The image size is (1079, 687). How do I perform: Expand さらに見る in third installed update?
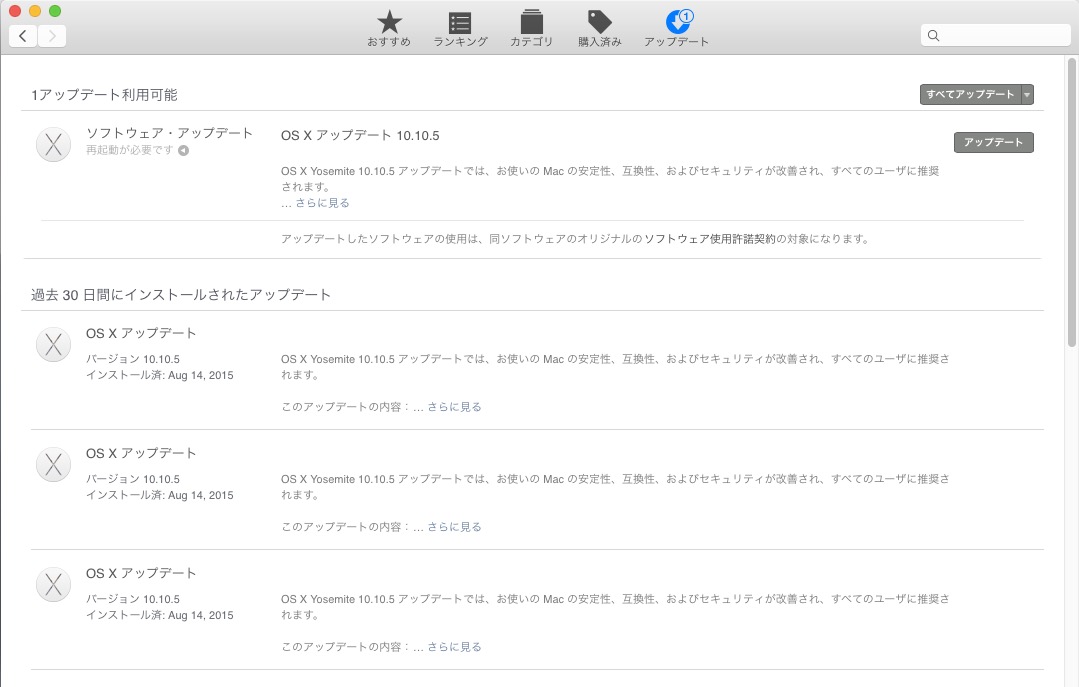454,647
